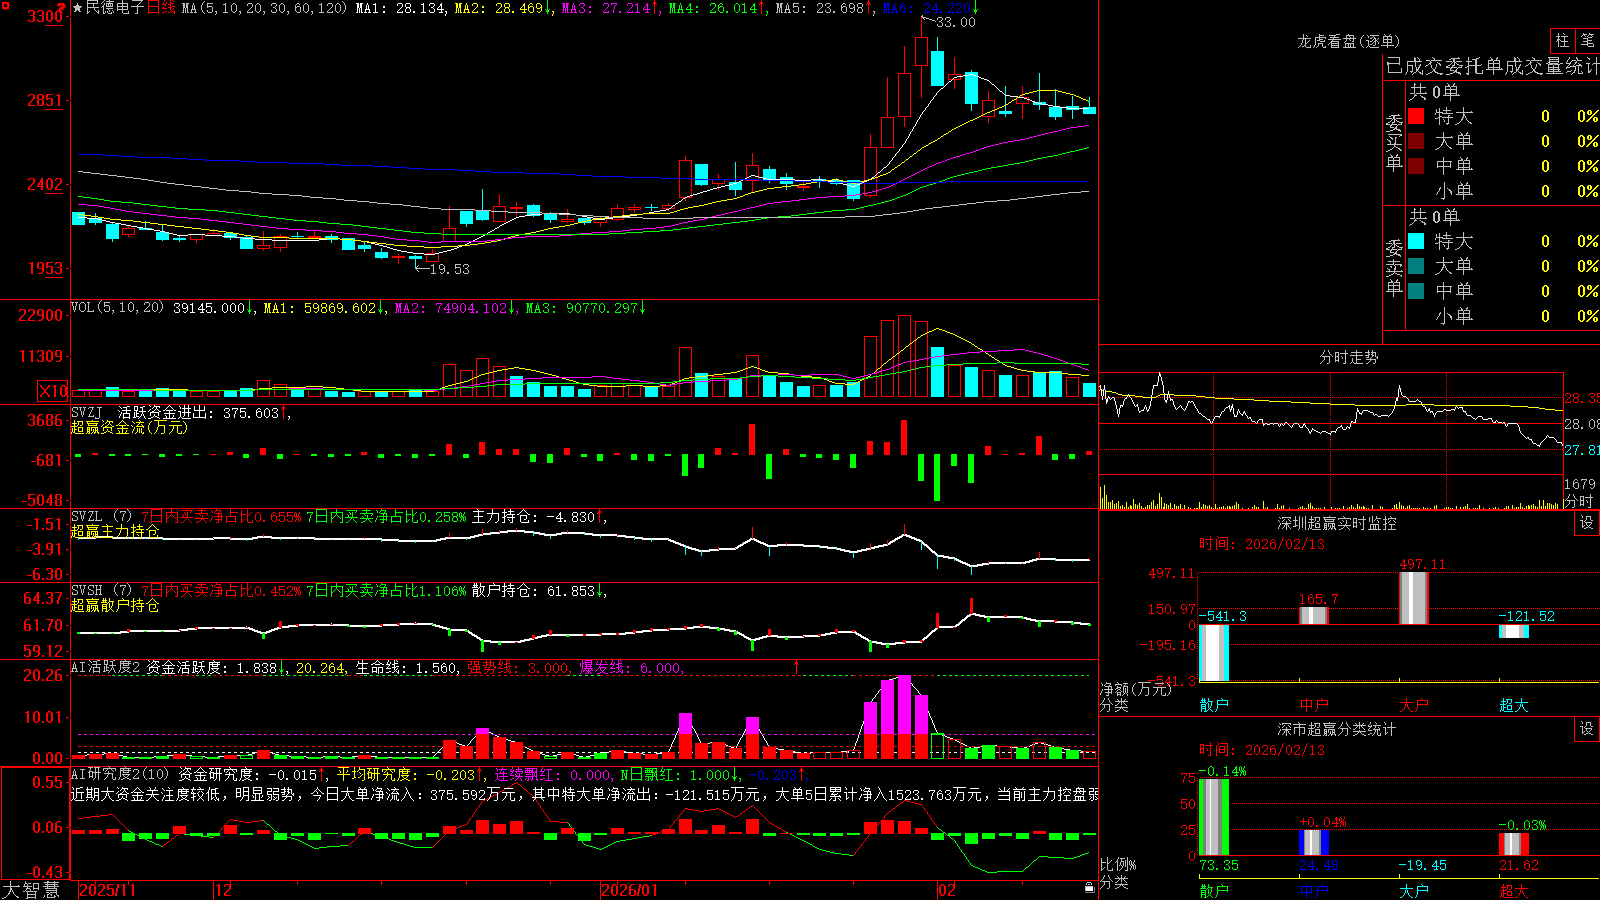This screenshot has width=1600, height=900.
Task: Click the 委卖单 vertical section label
Action: click(1394, 266)
